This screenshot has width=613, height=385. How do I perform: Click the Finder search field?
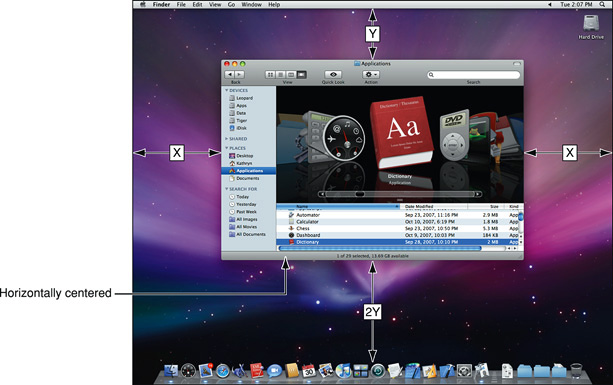click(x=473, y=75)
